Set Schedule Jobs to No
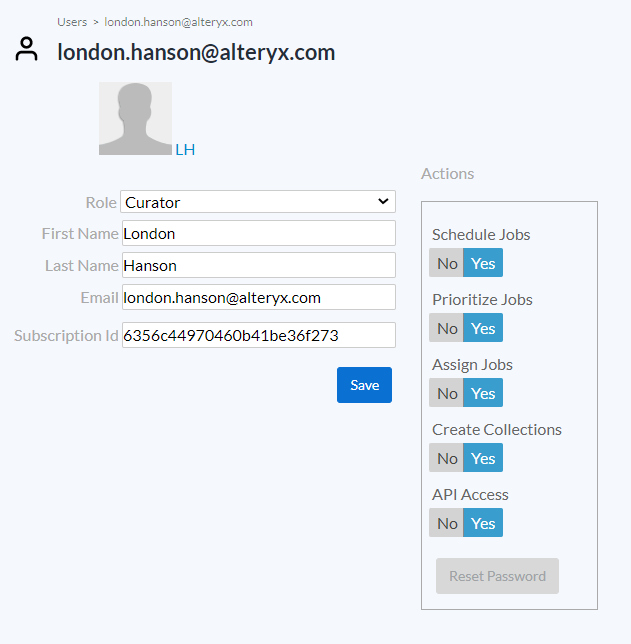 coord(447,263)
